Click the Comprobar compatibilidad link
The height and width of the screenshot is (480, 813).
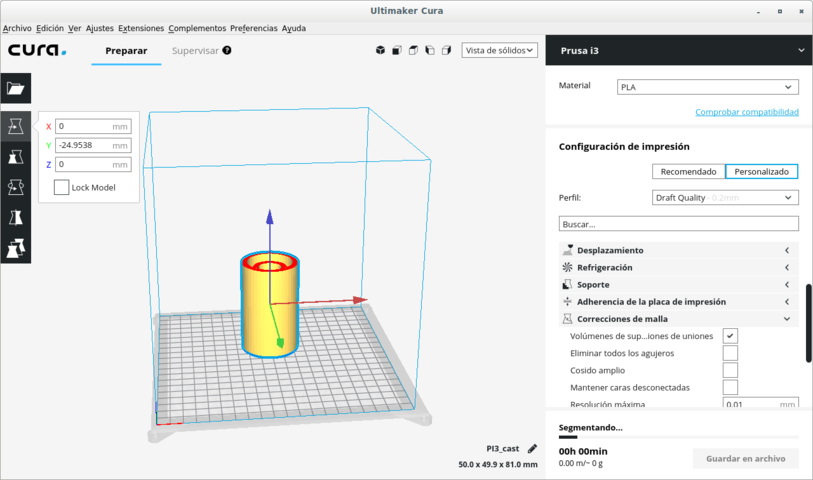(x=747, y=112)
